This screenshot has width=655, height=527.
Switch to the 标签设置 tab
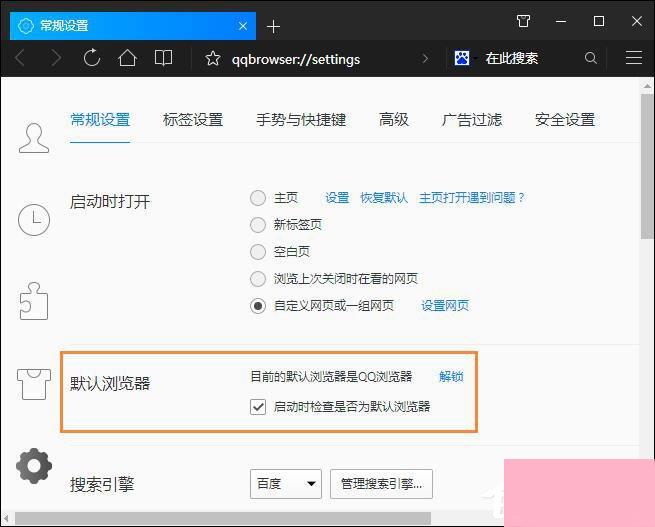tap(193, 120)
